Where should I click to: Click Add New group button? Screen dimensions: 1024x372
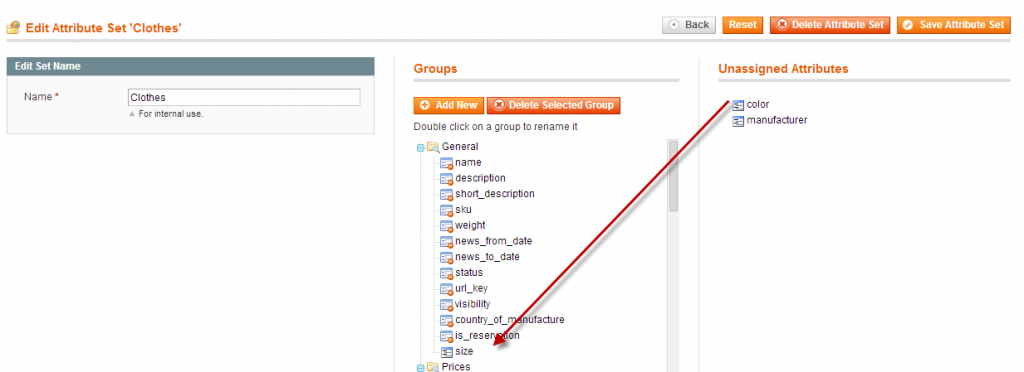[449, 106]
